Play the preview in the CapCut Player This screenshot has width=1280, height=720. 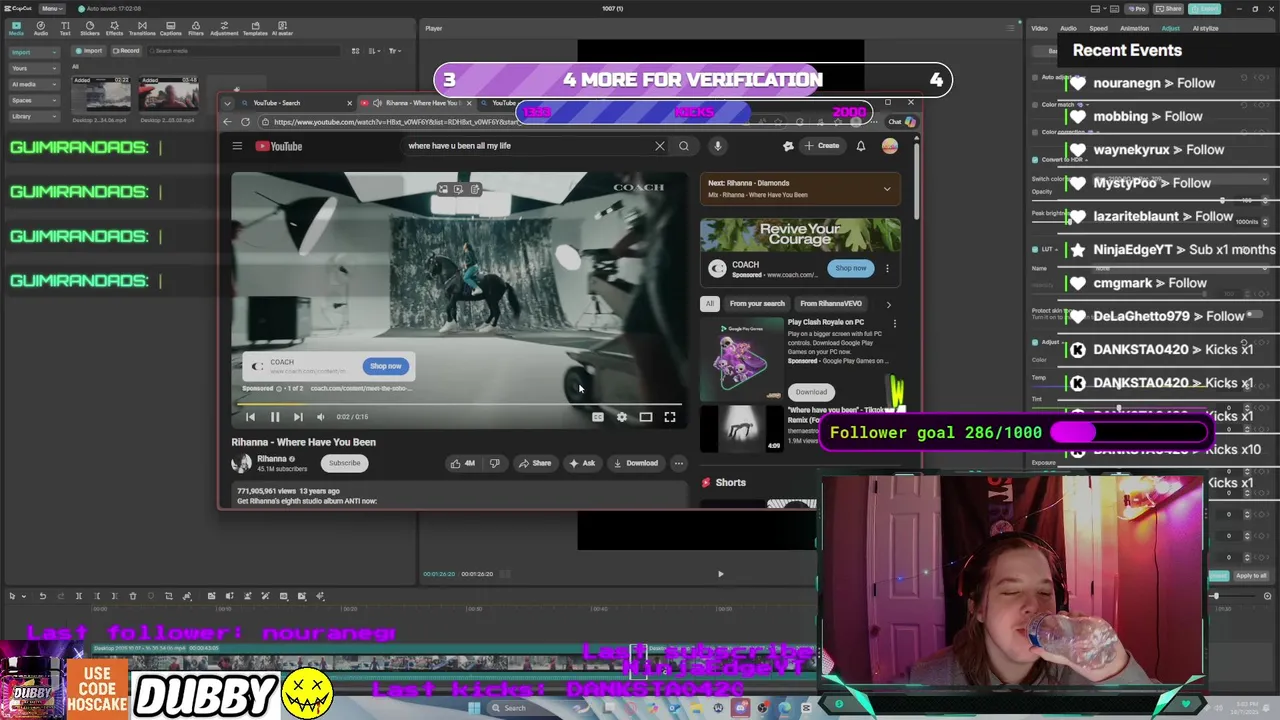[x=720, y=574]
